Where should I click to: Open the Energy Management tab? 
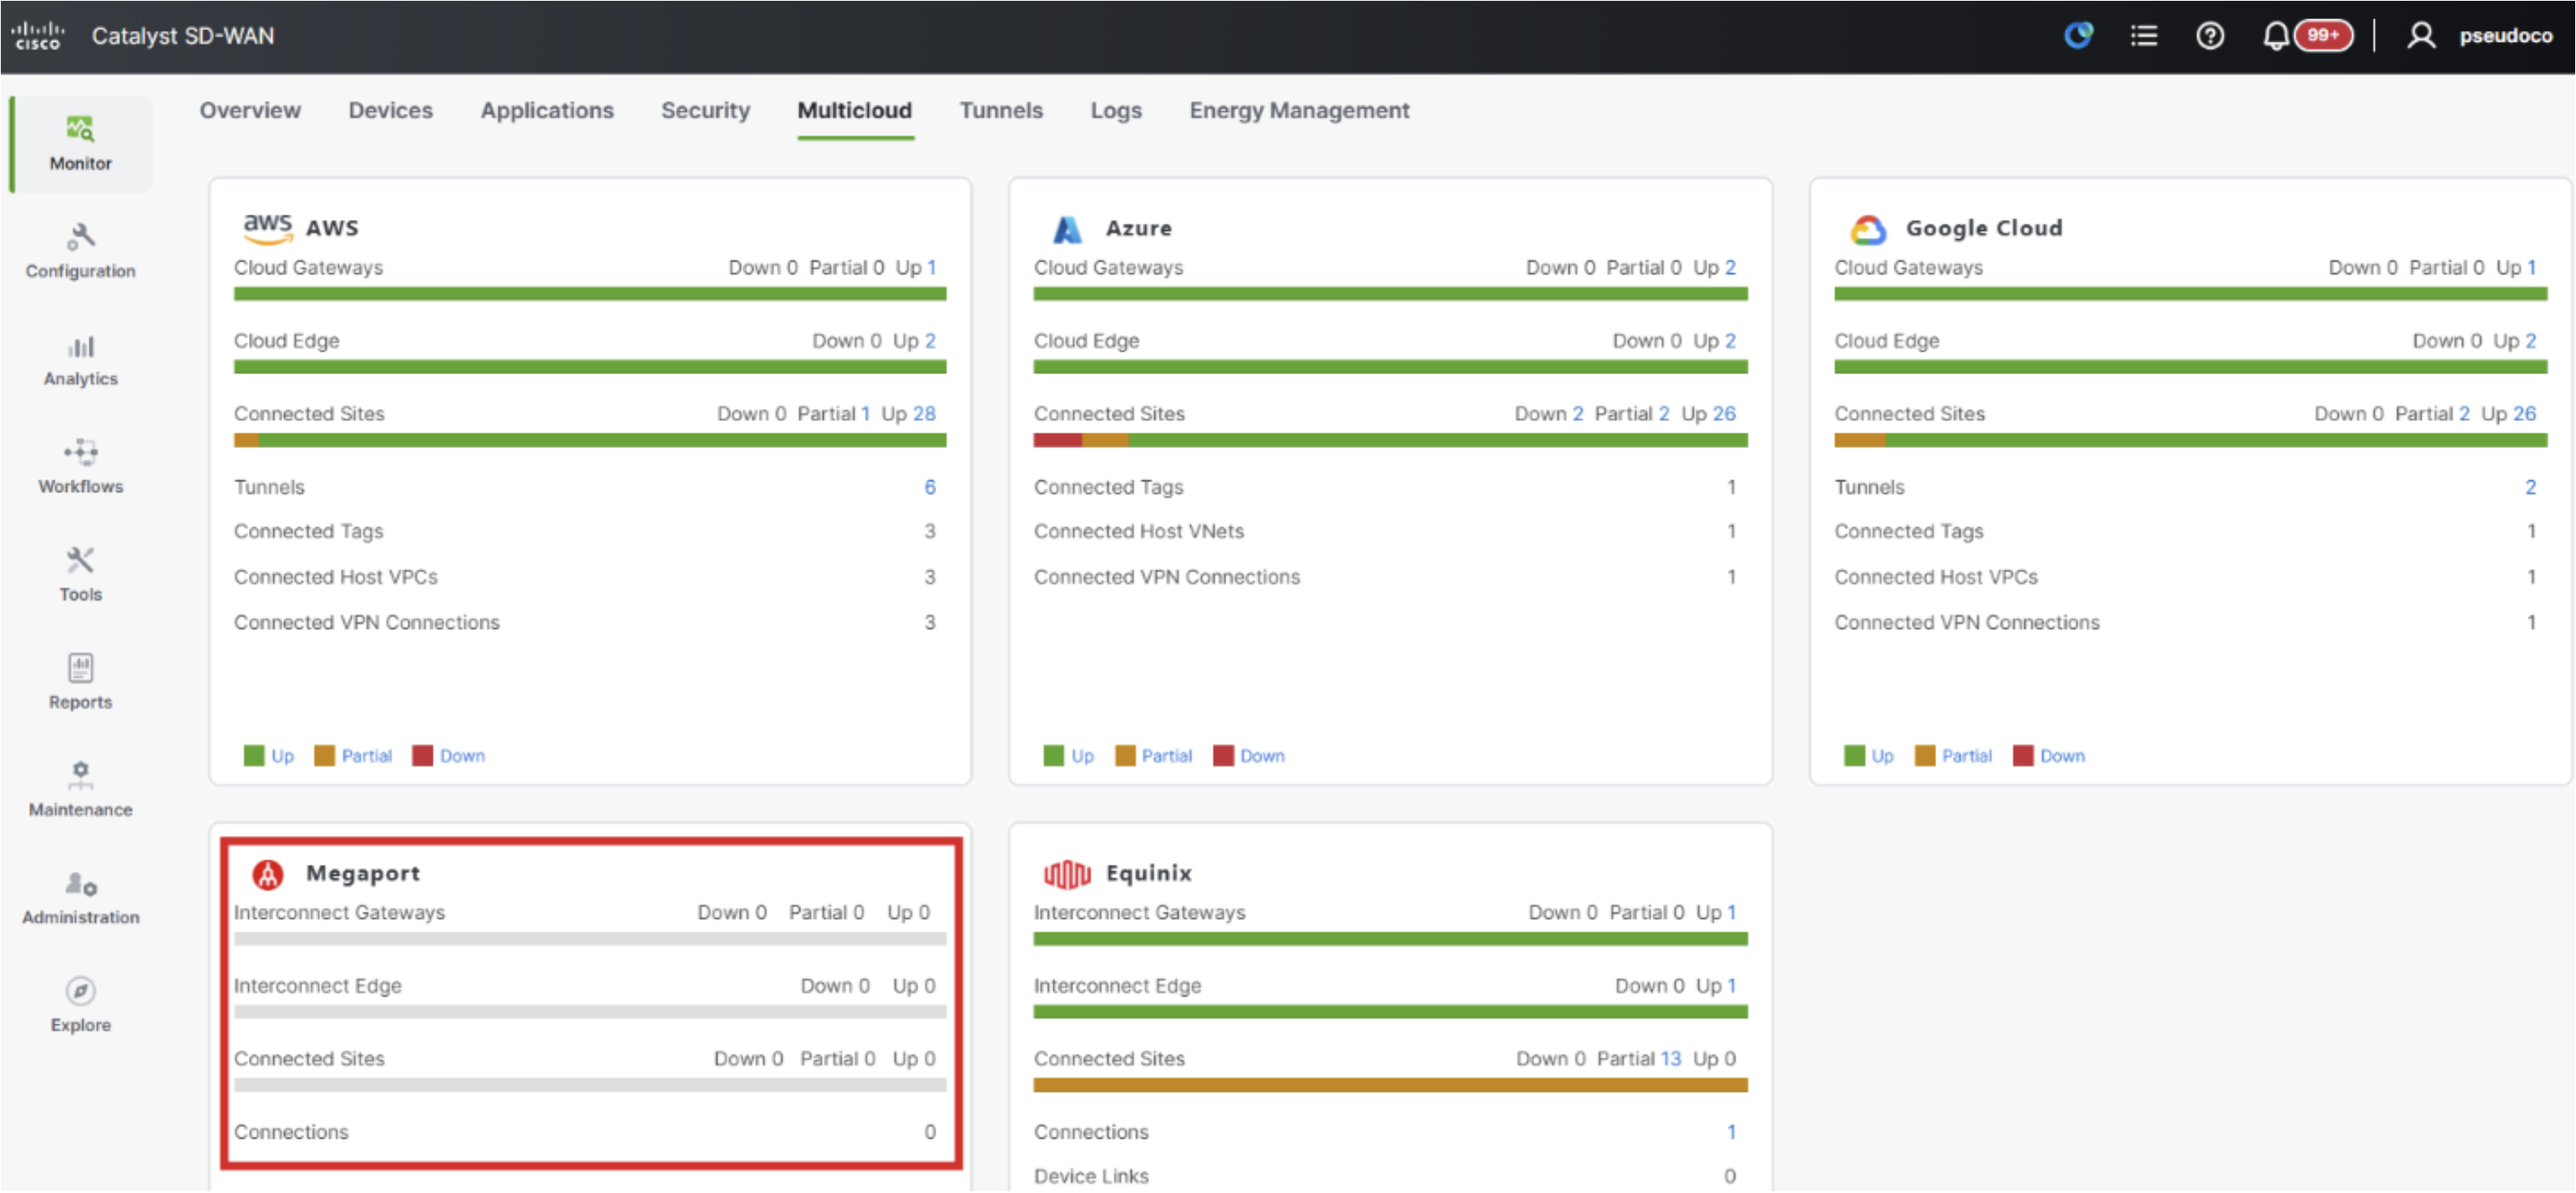tap(1299, 110)
